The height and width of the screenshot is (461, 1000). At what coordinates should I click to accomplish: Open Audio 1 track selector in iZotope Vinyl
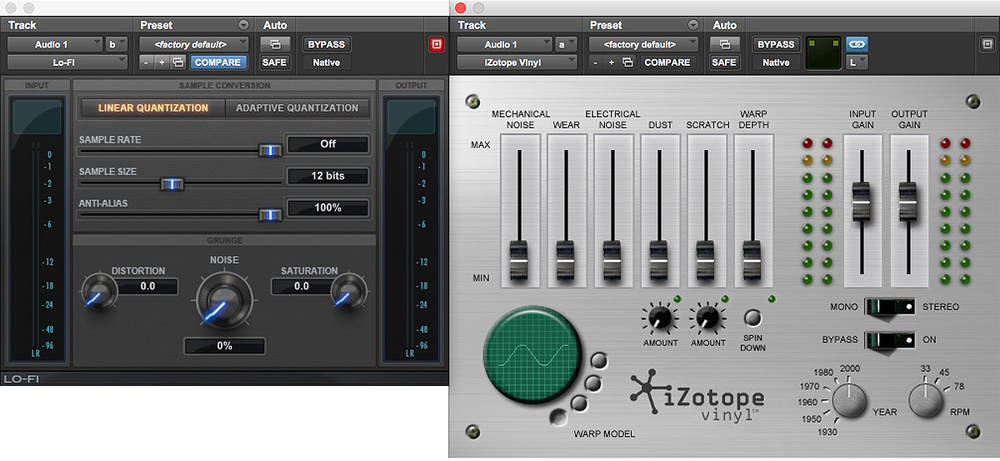[504, 45]
